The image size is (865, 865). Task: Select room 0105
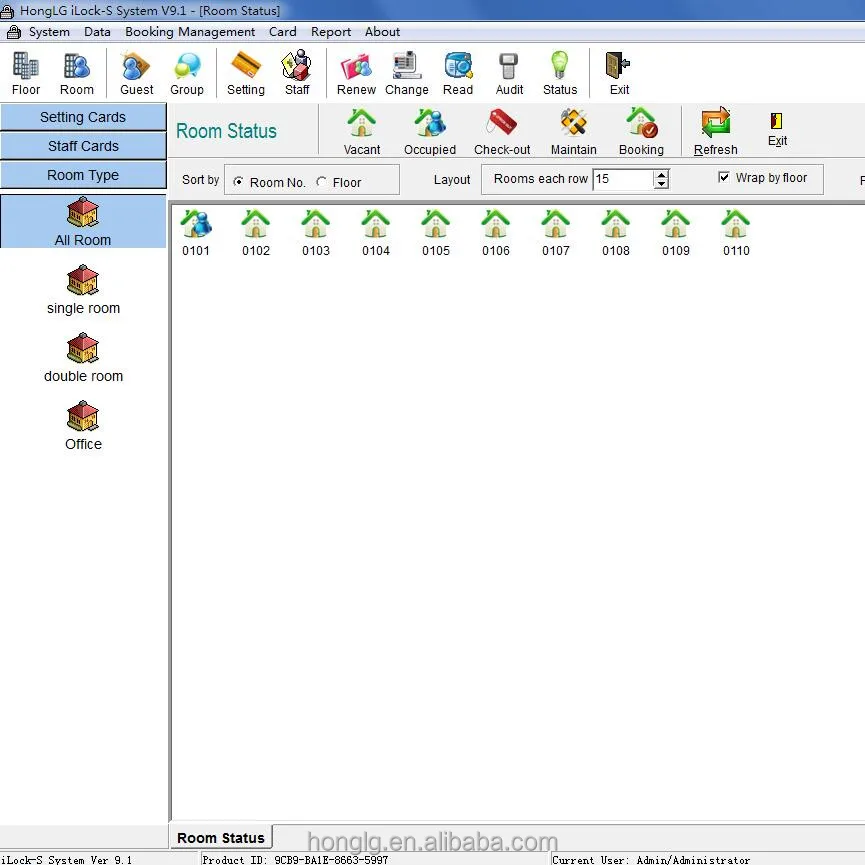[436, 233]
